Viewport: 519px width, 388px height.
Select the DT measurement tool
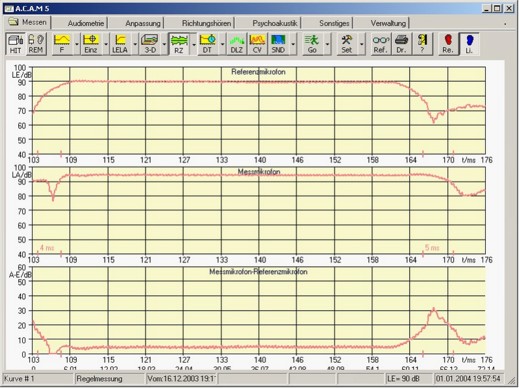pyautogui.click(x=207, y=44)
